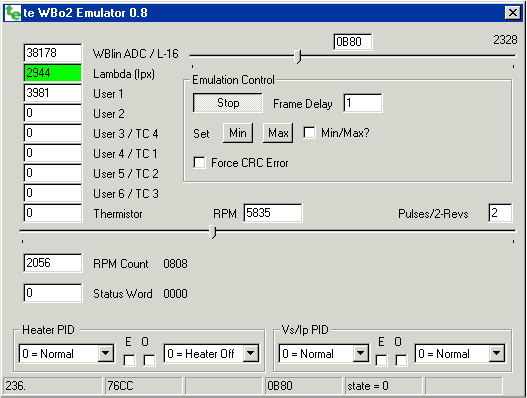This screenshot has width=527, height=398.
Task: Click the WBlin ADC slider thumb
Action: point(298,56)
